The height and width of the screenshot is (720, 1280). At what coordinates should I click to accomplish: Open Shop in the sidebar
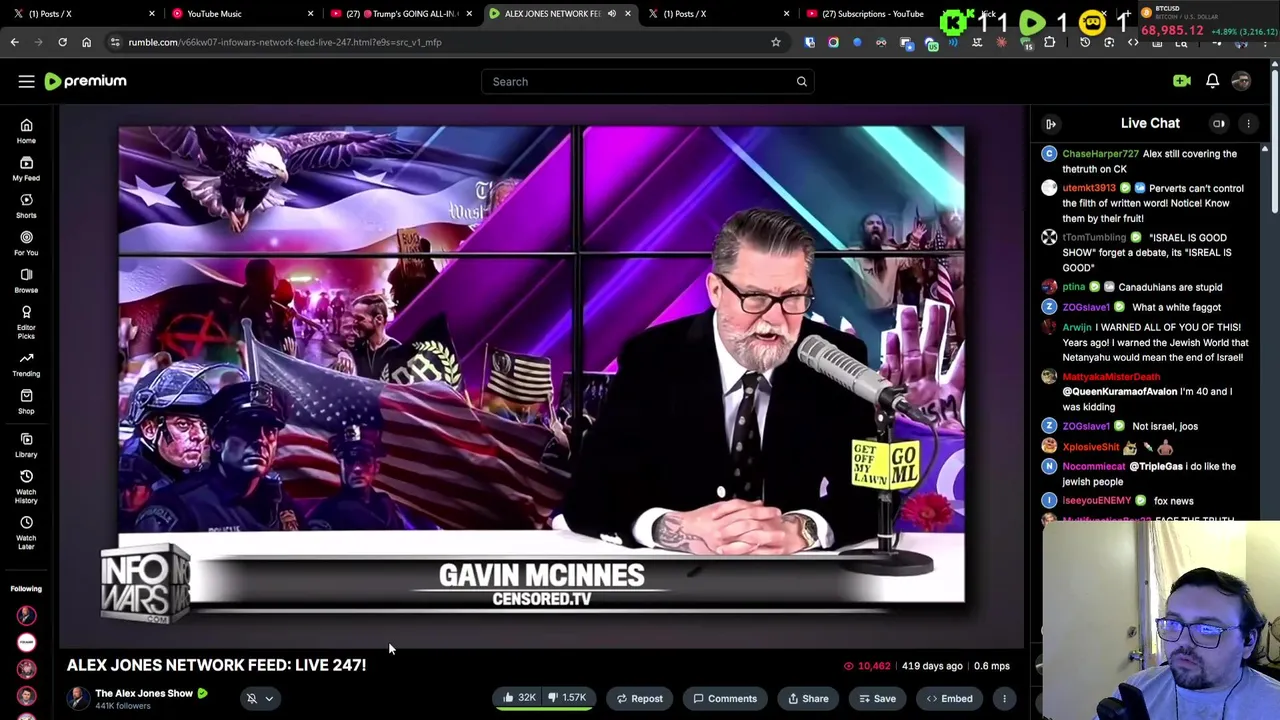point(26,402)
